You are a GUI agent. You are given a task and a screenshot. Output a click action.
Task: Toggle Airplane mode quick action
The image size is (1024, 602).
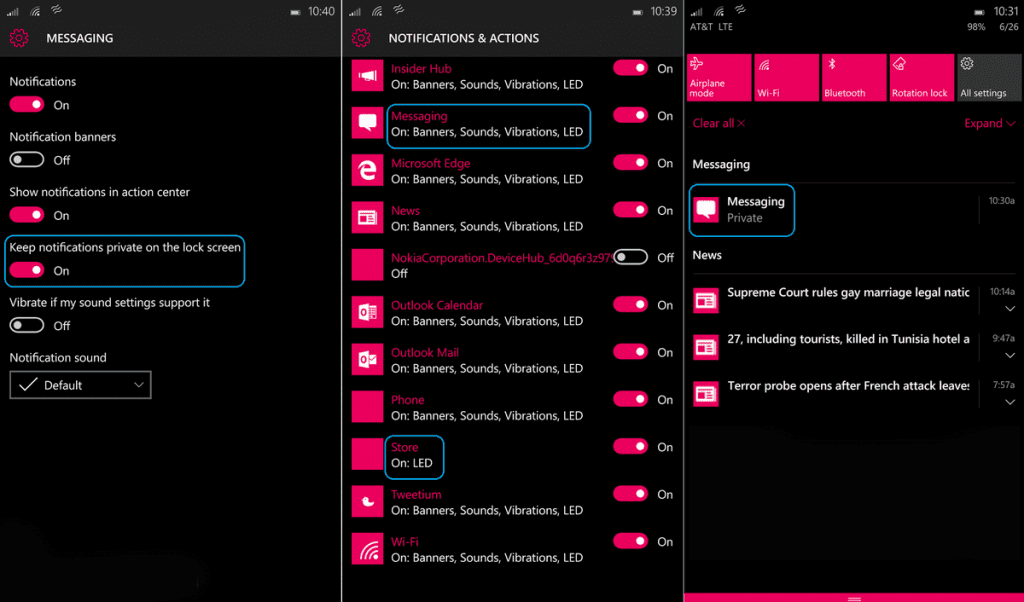click(719, 78)
